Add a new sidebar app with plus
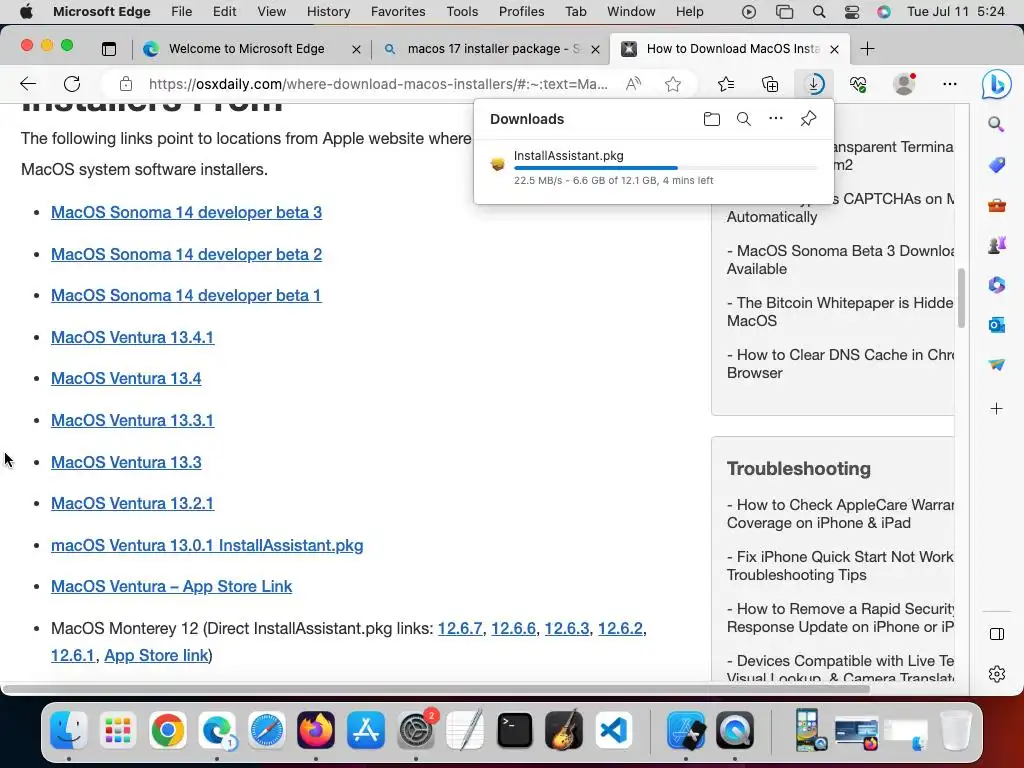Viewport: 1024px width, 768px height. (997, 409)
